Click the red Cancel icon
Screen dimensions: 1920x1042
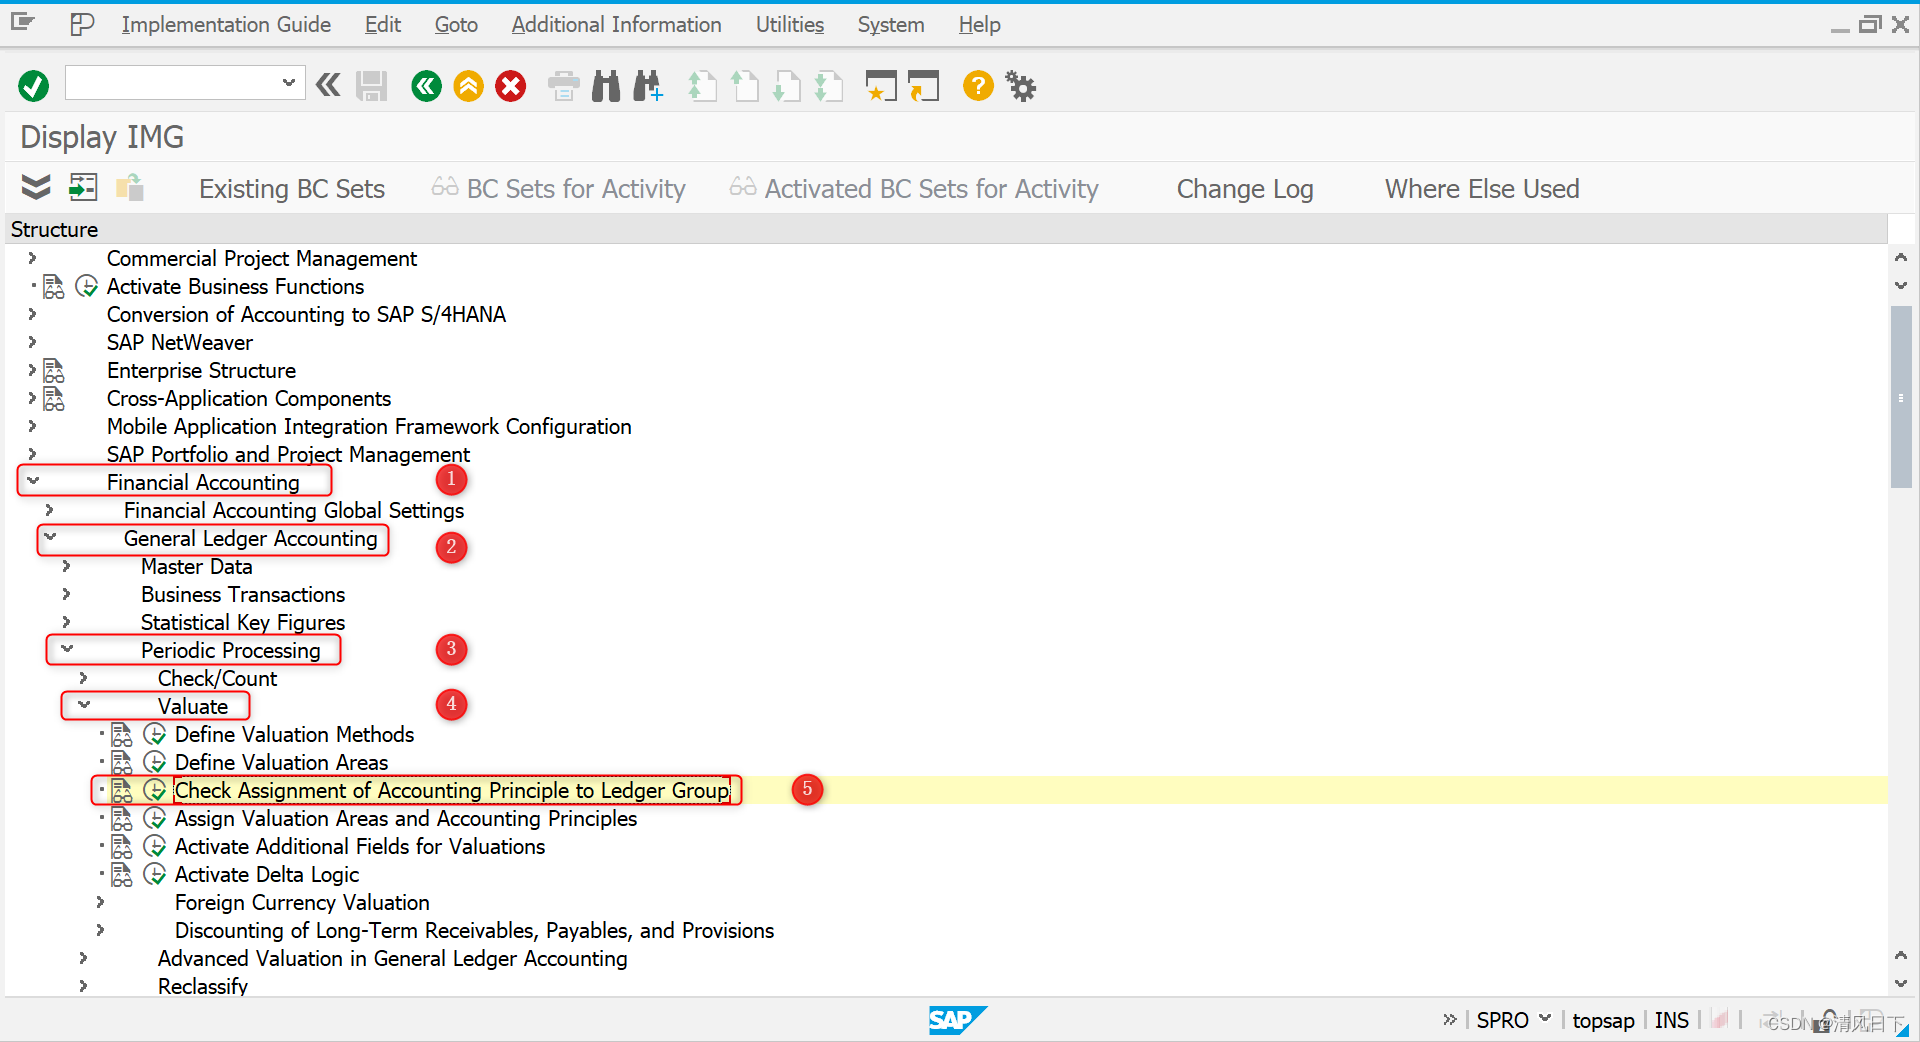pyautogui.click(x=511, y=86)
